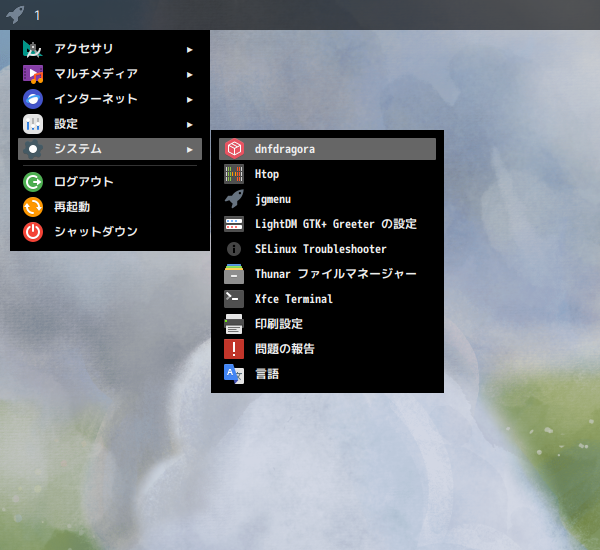Viewport: 600px width, 550px height.
Task: Open the アクセサリ menu entry
Action: pyautogui.click(x=110, y=49)
